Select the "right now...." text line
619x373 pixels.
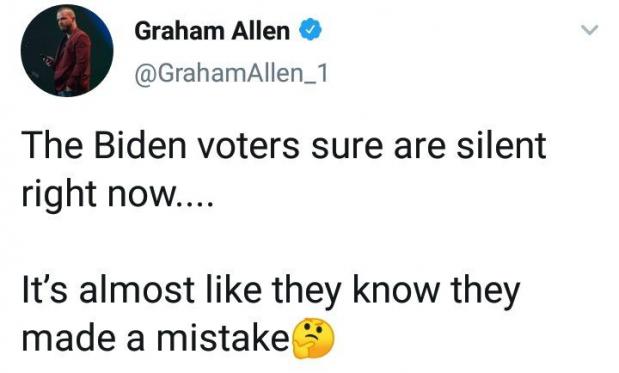coord(118,196)
